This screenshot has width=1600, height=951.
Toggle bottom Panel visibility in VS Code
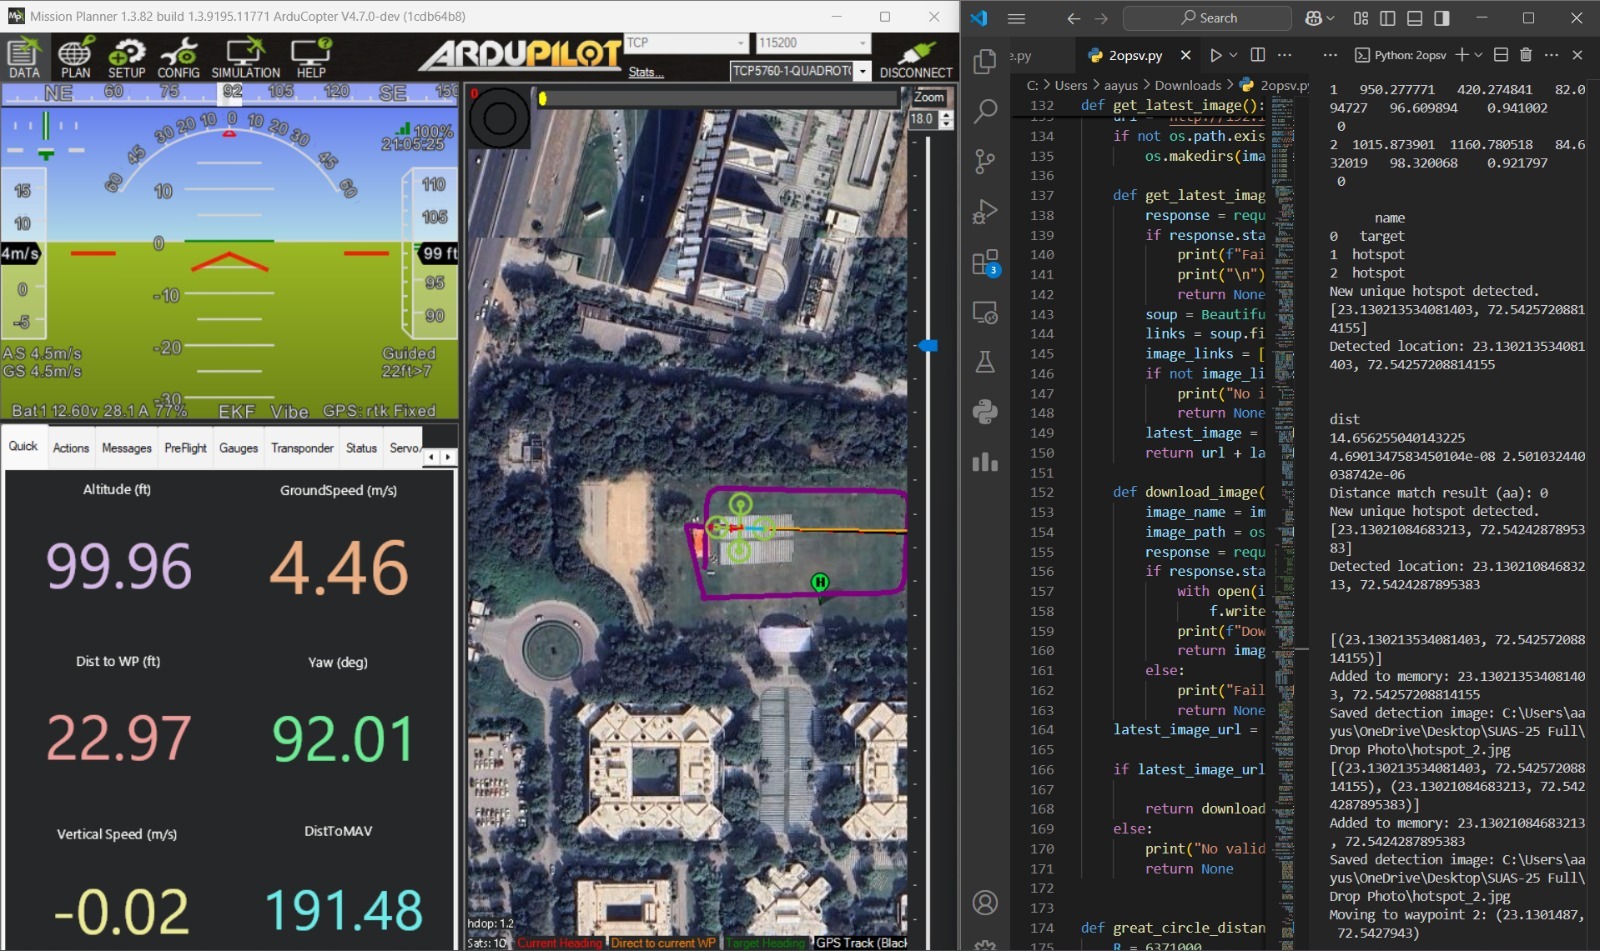point(1415,18)
